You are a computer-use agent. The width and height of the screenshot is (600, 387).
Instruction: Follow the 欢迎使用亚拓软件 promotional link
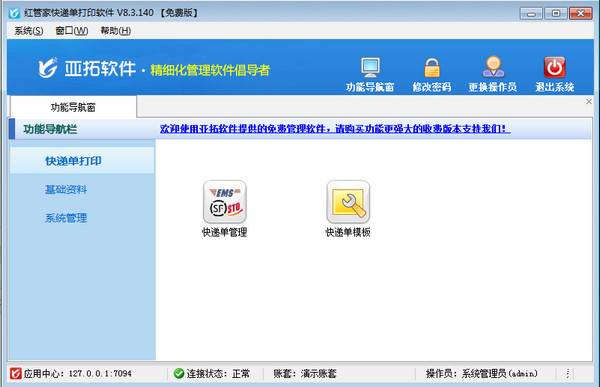pyautogui.click(x=335, y=129)
